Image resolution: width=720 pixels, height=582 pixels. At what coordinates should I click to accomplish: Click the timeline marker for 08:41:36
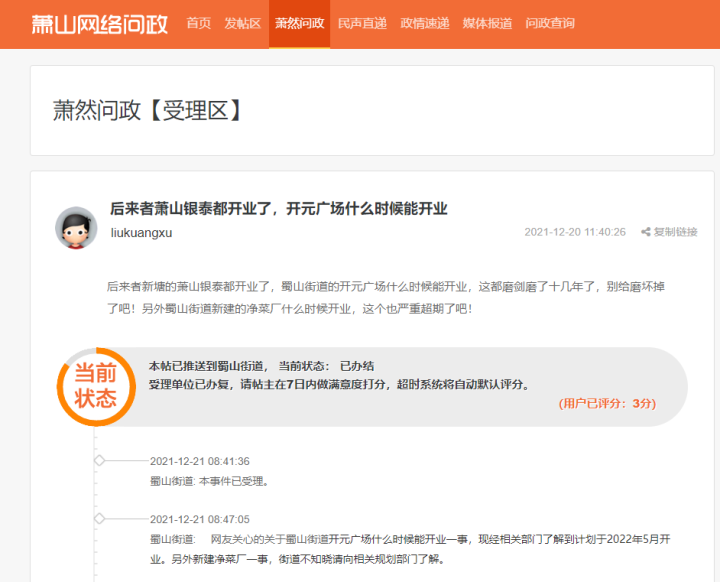coord(99,460)
